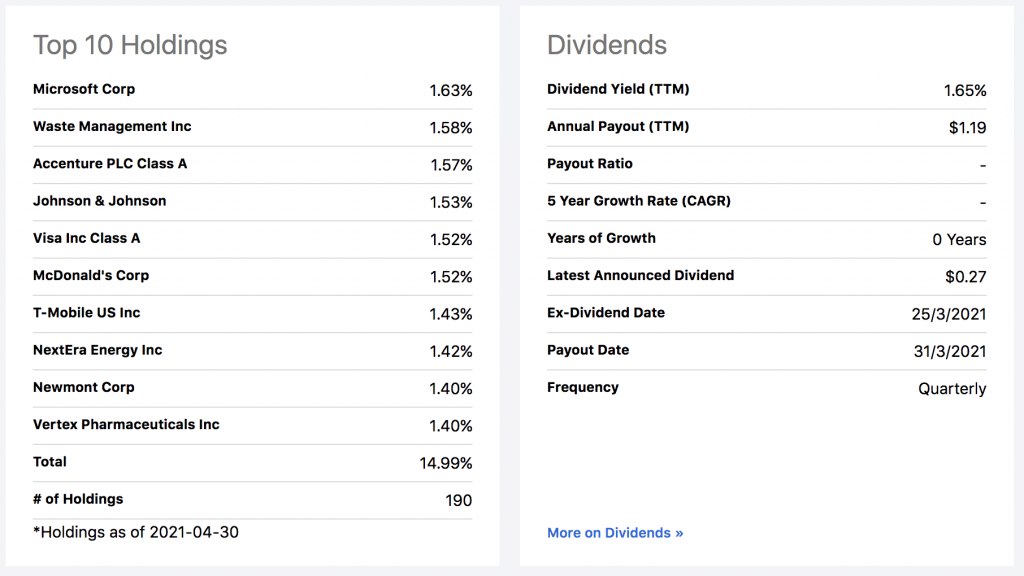Click the Dividend Yield (TTM) label

click(x=618, y=89)
